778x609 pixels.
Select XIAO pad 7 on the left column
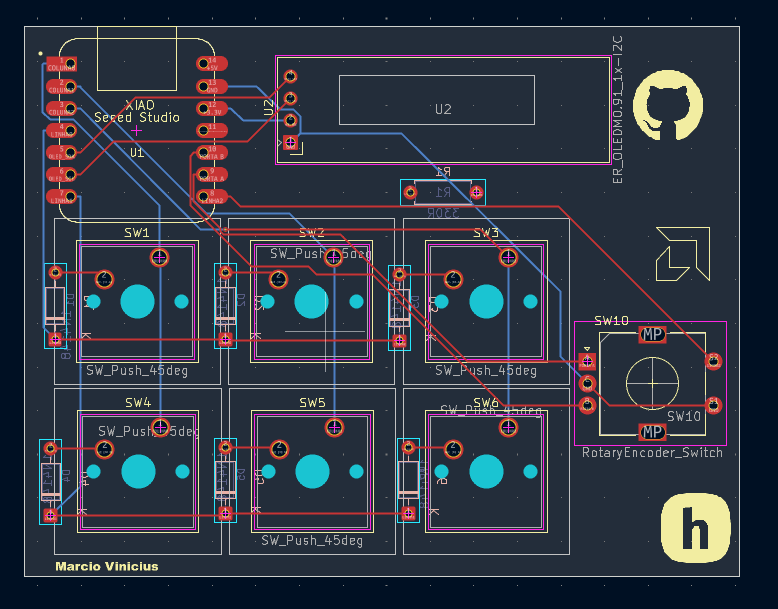pos(62,197)
